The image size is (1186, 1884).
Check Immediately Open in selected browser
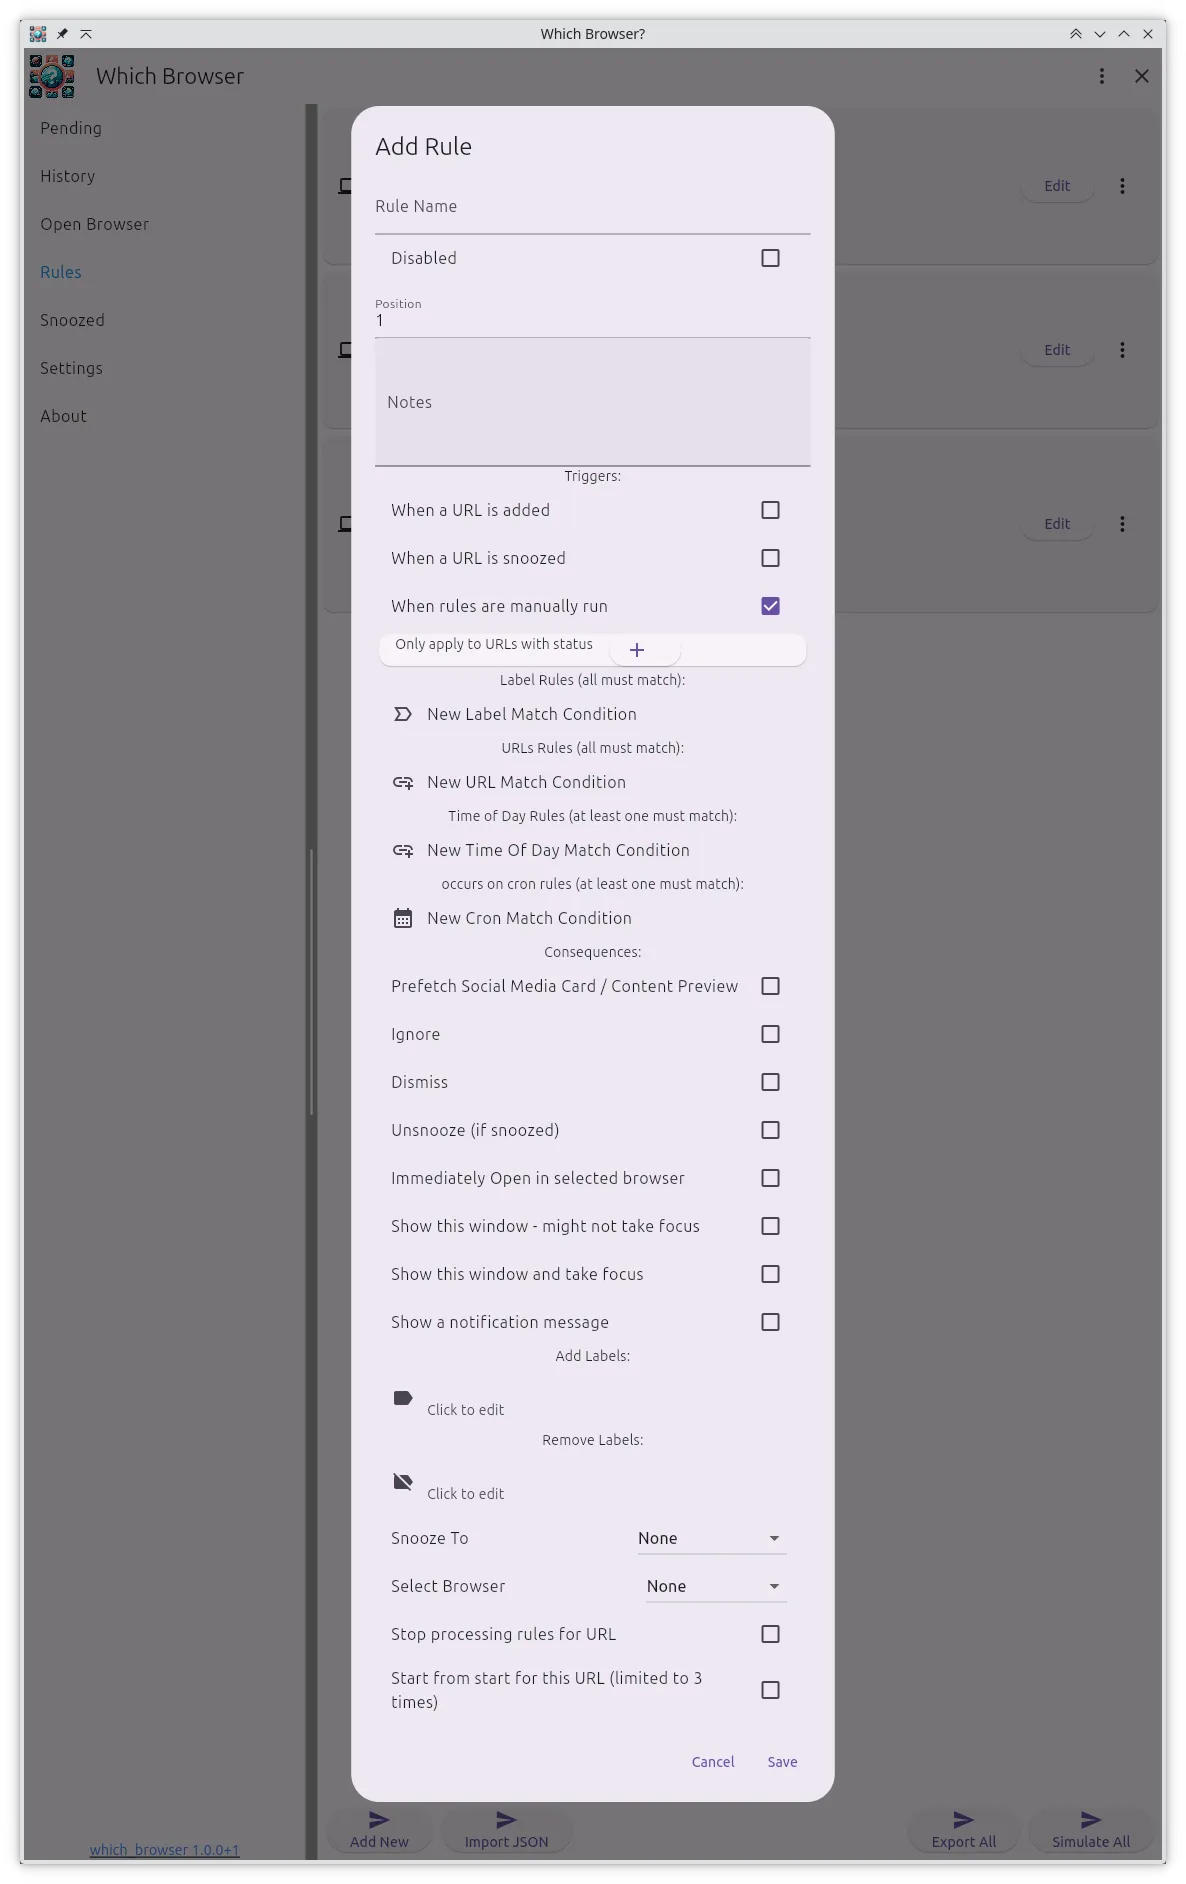click(770, 1178)
